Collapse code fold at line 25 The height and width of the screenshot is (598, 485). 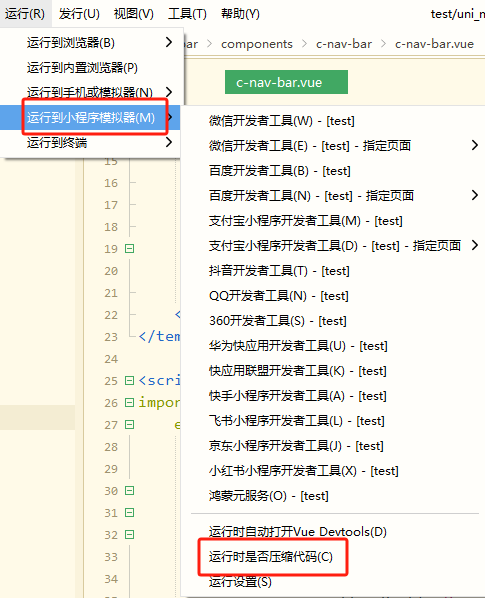[130, 381]
